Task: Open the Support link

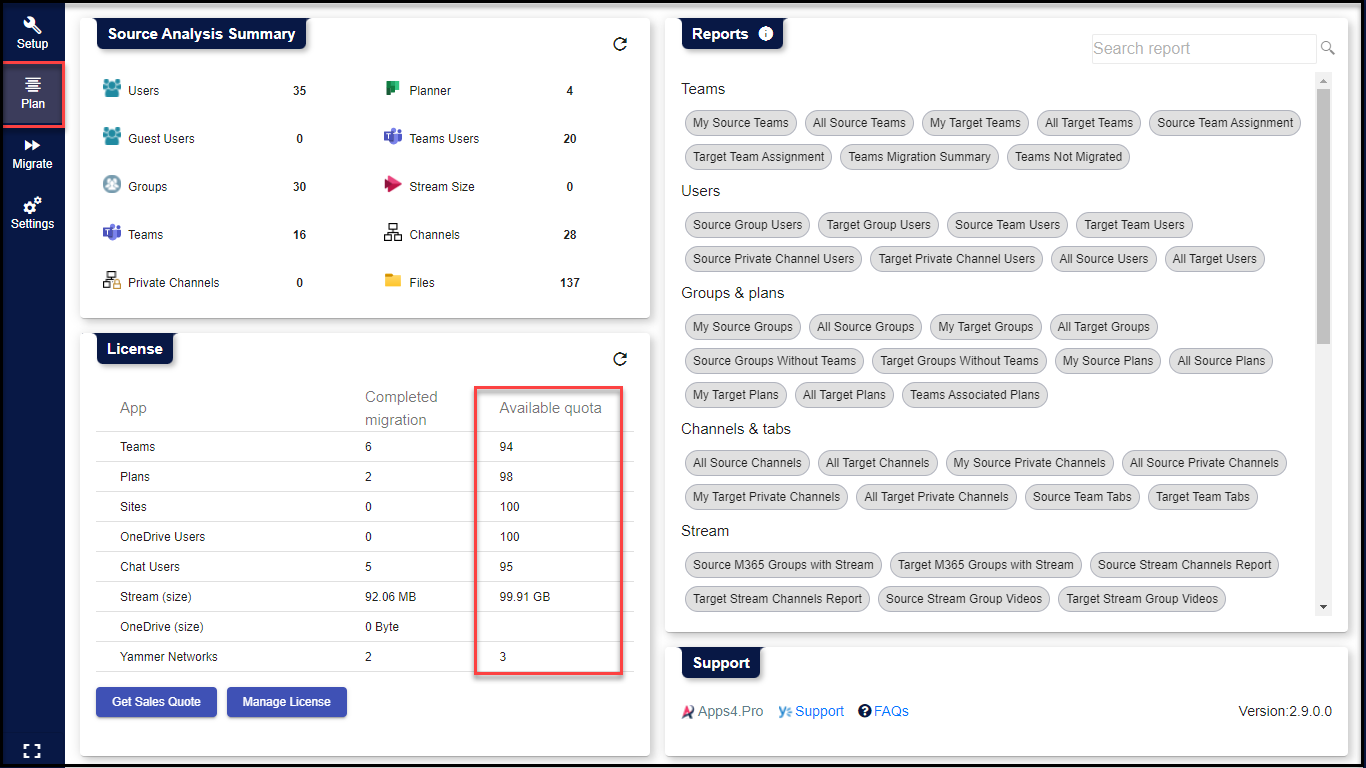Action: pyautogui.click(x=820, y=712)
